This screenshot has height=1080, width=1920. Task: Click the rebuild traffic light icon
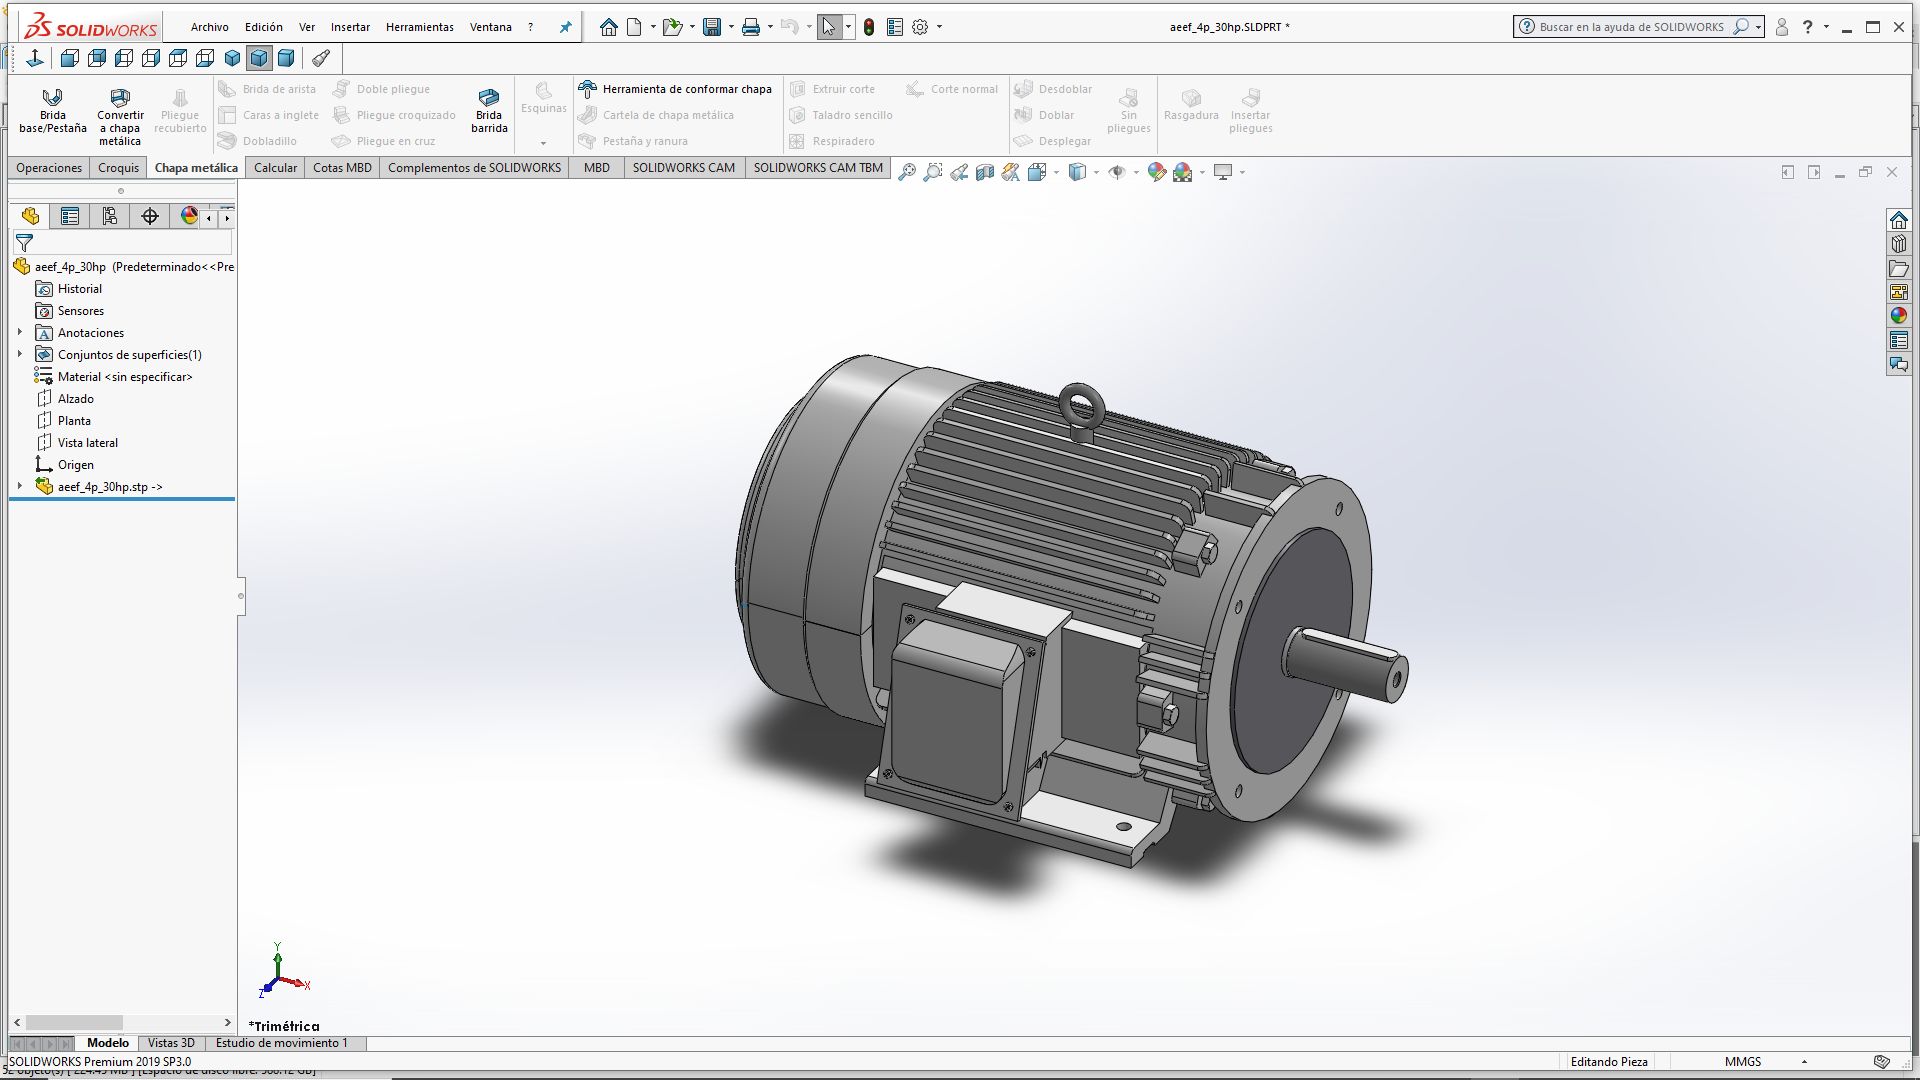click(x=869, y=27)
